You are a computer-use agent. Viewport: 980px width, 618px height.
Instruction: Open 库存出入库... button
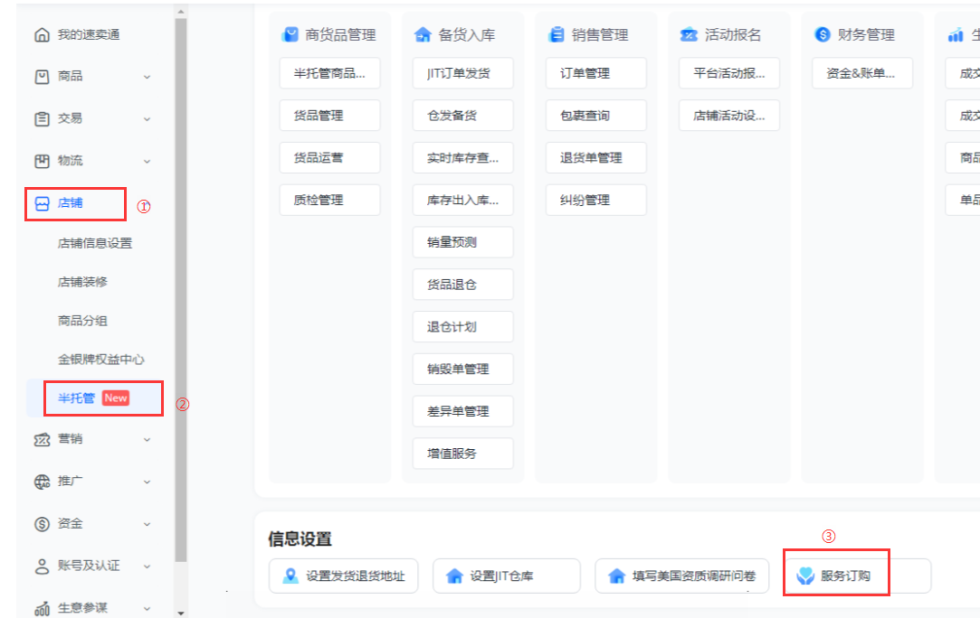tap(462, 200)
